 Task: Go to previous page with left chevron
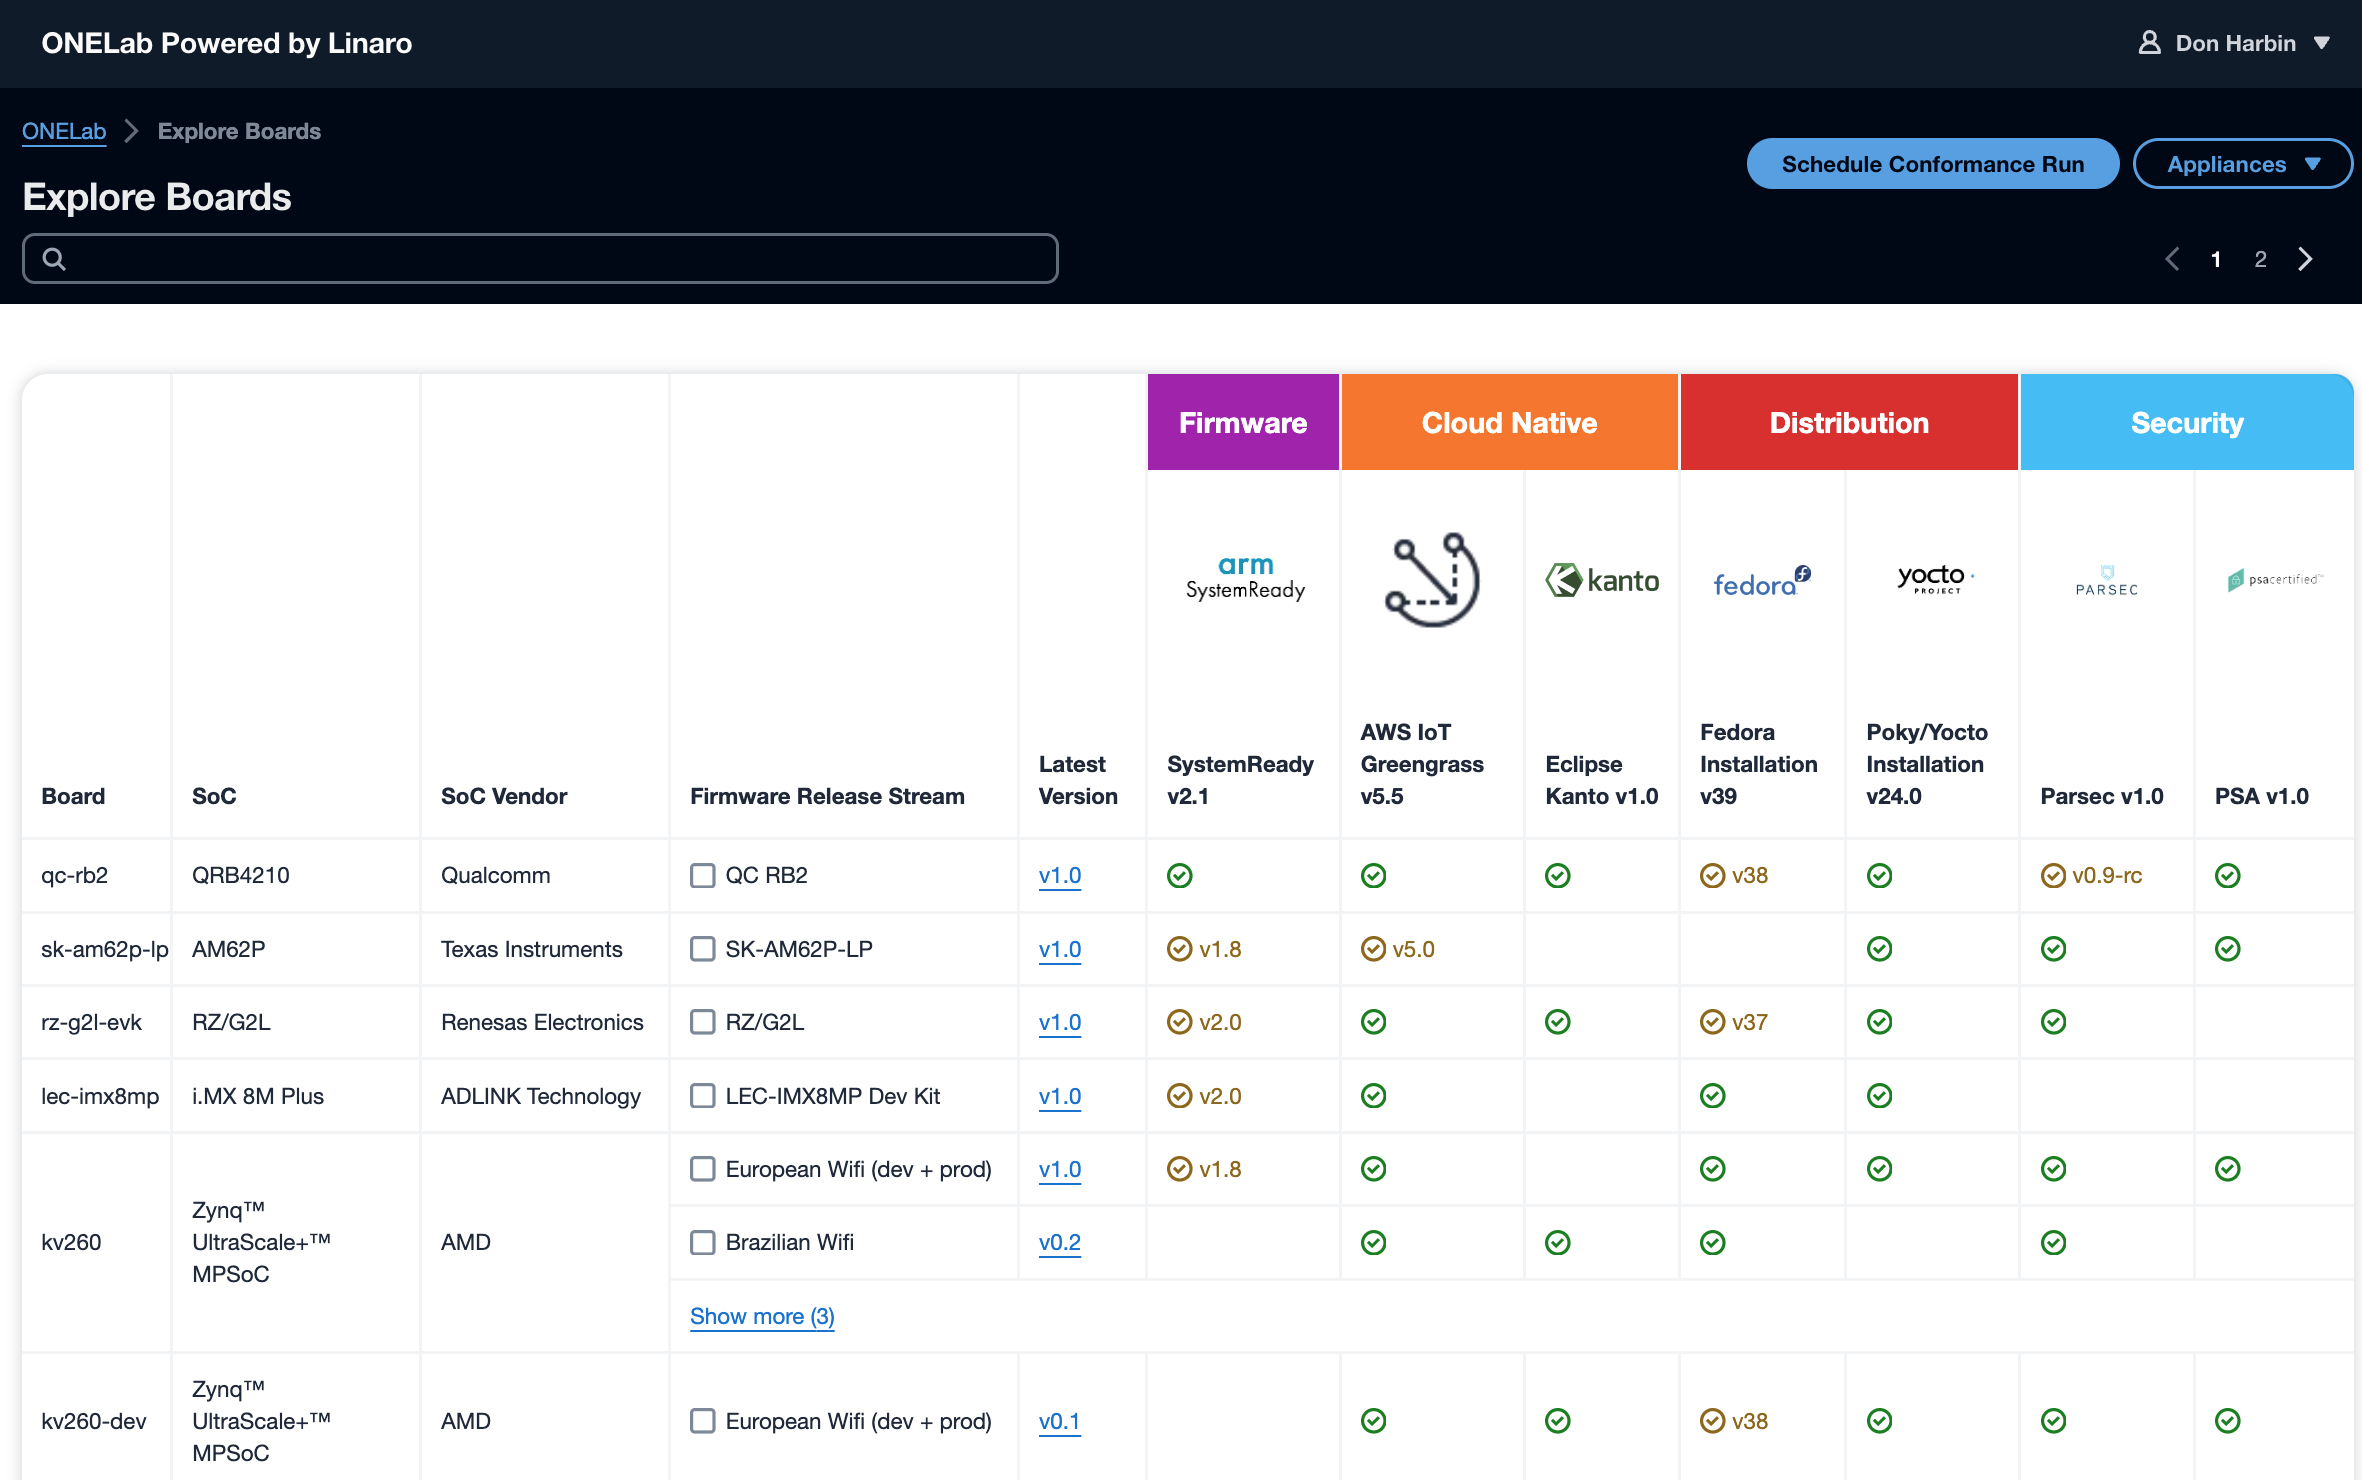tap(2172, 260)
